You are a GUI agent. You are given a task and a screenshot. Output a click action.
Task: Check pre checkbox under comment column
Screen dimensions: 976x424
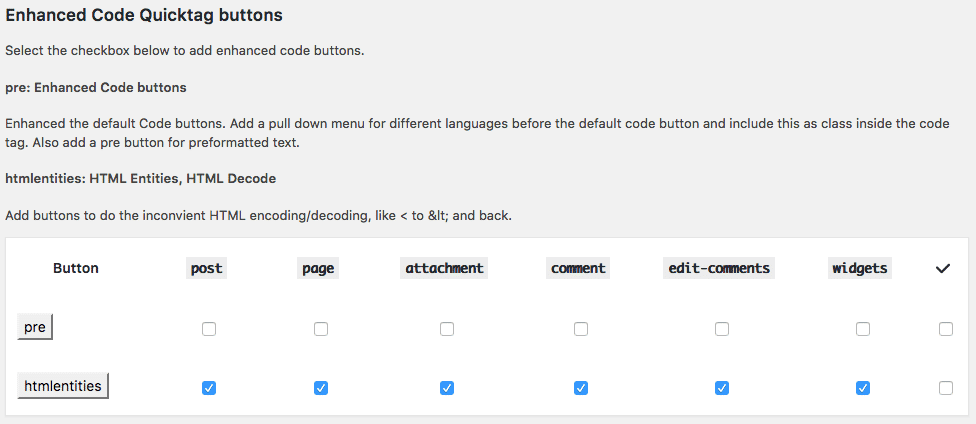[581, 329]
